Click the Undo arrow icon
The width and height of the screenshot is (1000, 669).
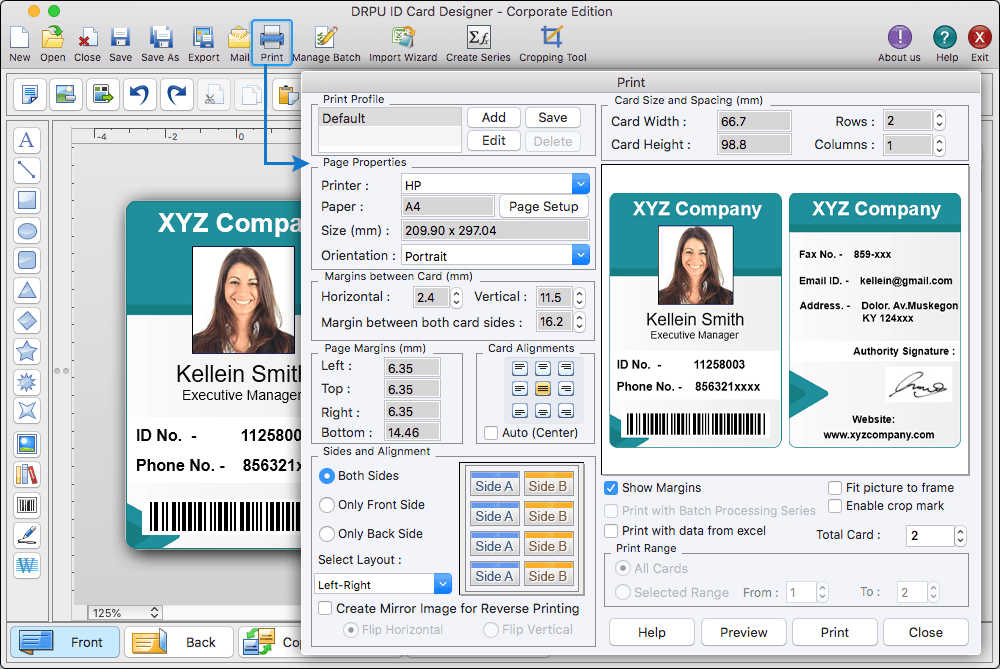point(140,95)
